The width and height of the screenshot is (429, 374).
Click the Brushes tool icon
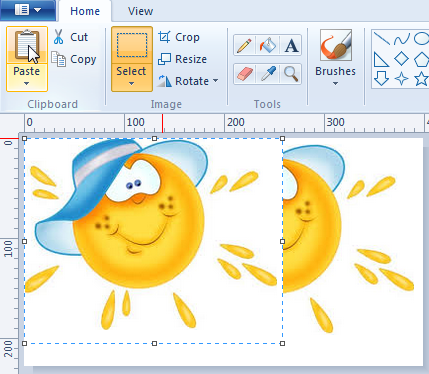[x=336, y=45]
